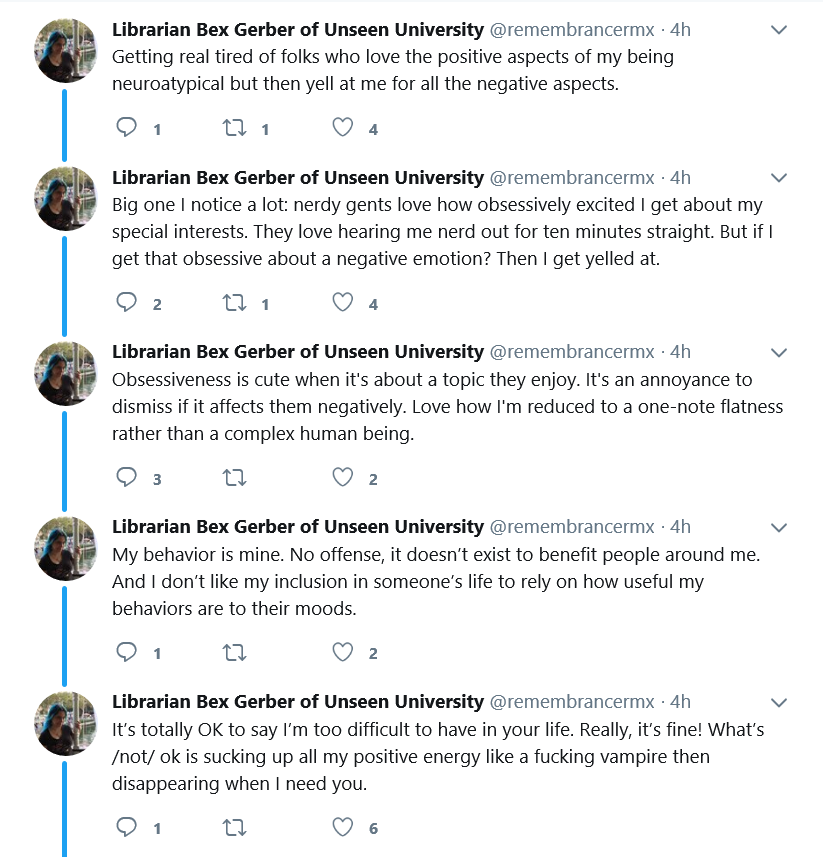The width and height of the screenshot is (823, 857).
Task: Like the 'Obsessiveness is cute' tweet
Action: 343,477
